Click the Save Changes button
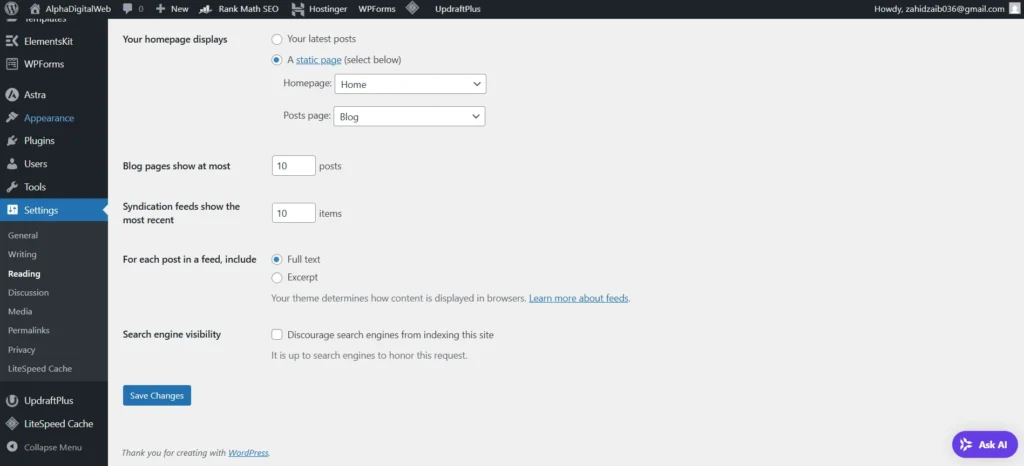The image size is (1024, 466). click(157, 396)
